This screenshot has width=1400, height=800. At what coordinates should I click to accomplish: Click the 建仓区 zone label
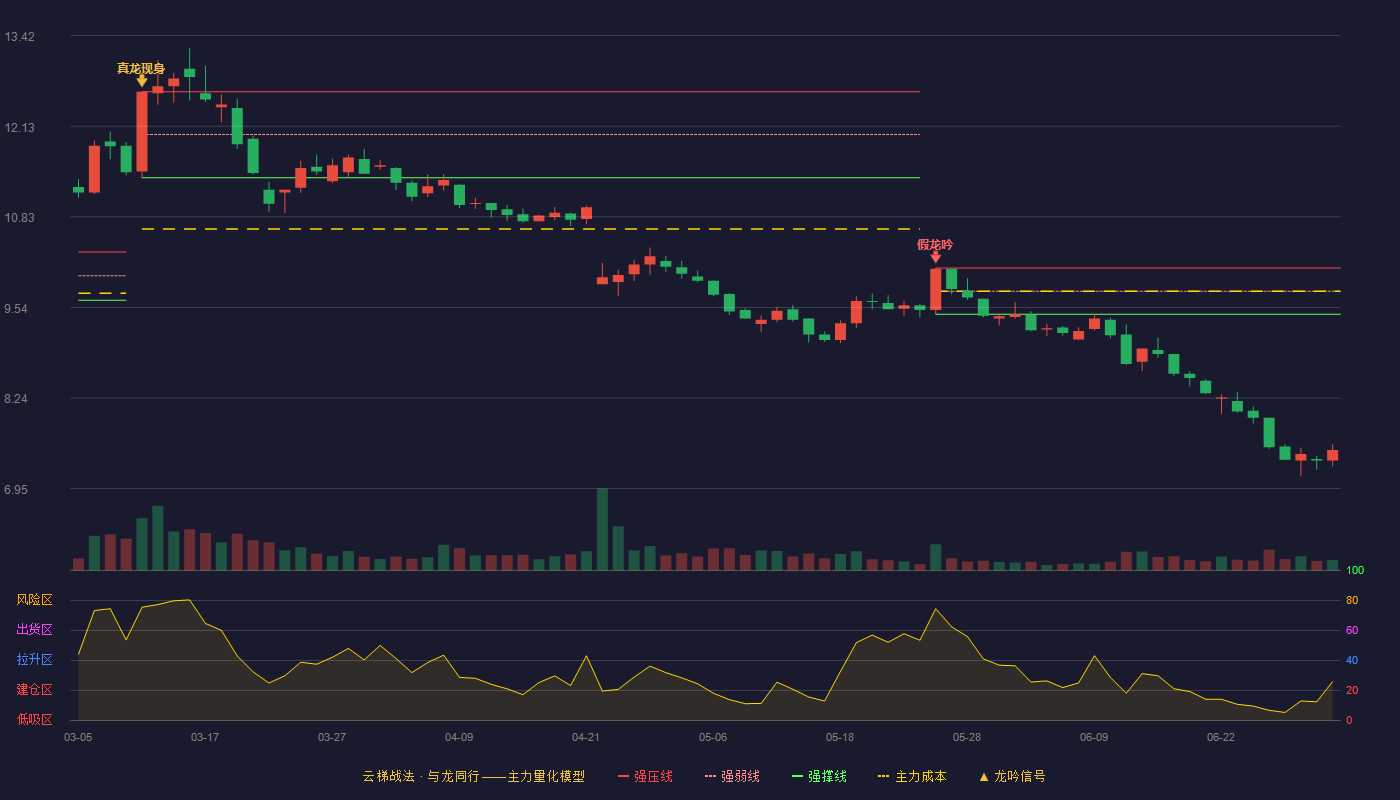click(x=34, y=690)
